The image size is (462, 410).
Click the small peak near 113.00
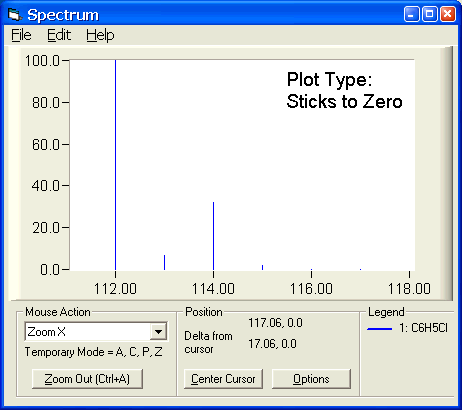164,263
